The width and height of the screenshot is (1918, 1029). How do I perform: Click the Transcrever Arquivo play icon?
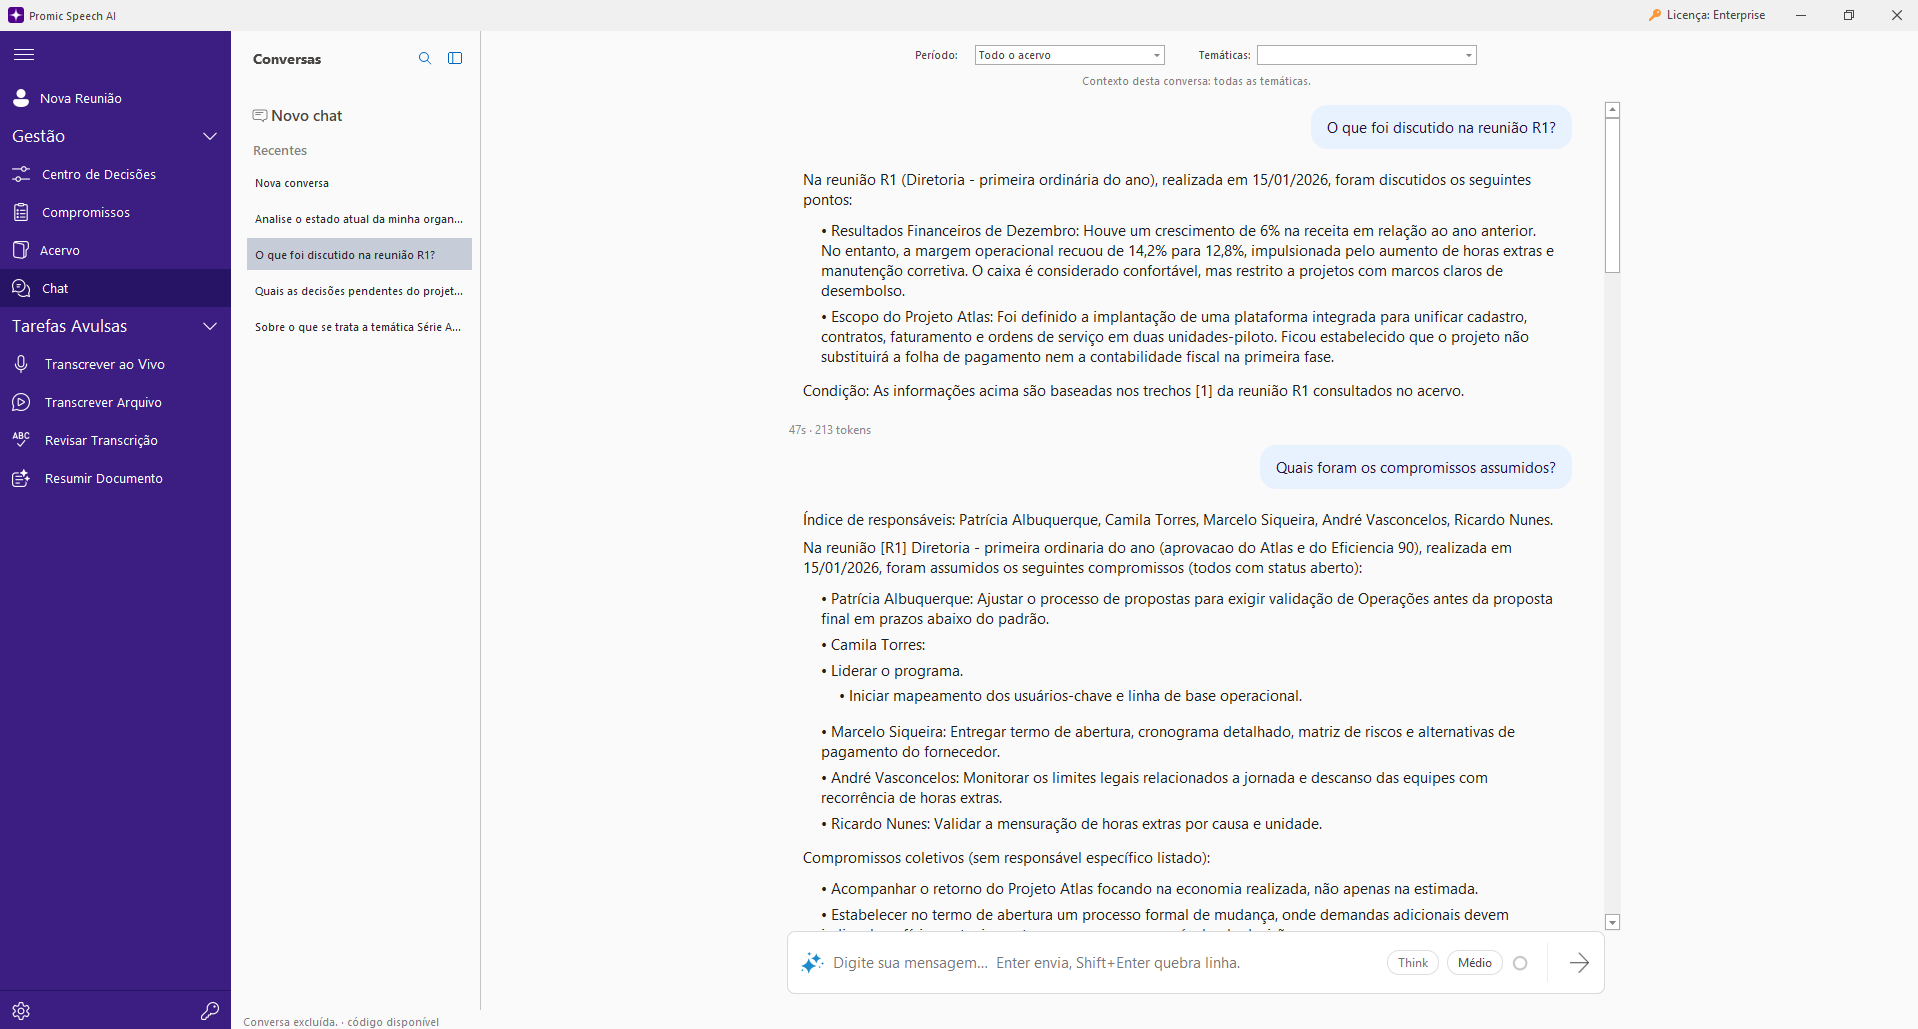tap(21, 402)
